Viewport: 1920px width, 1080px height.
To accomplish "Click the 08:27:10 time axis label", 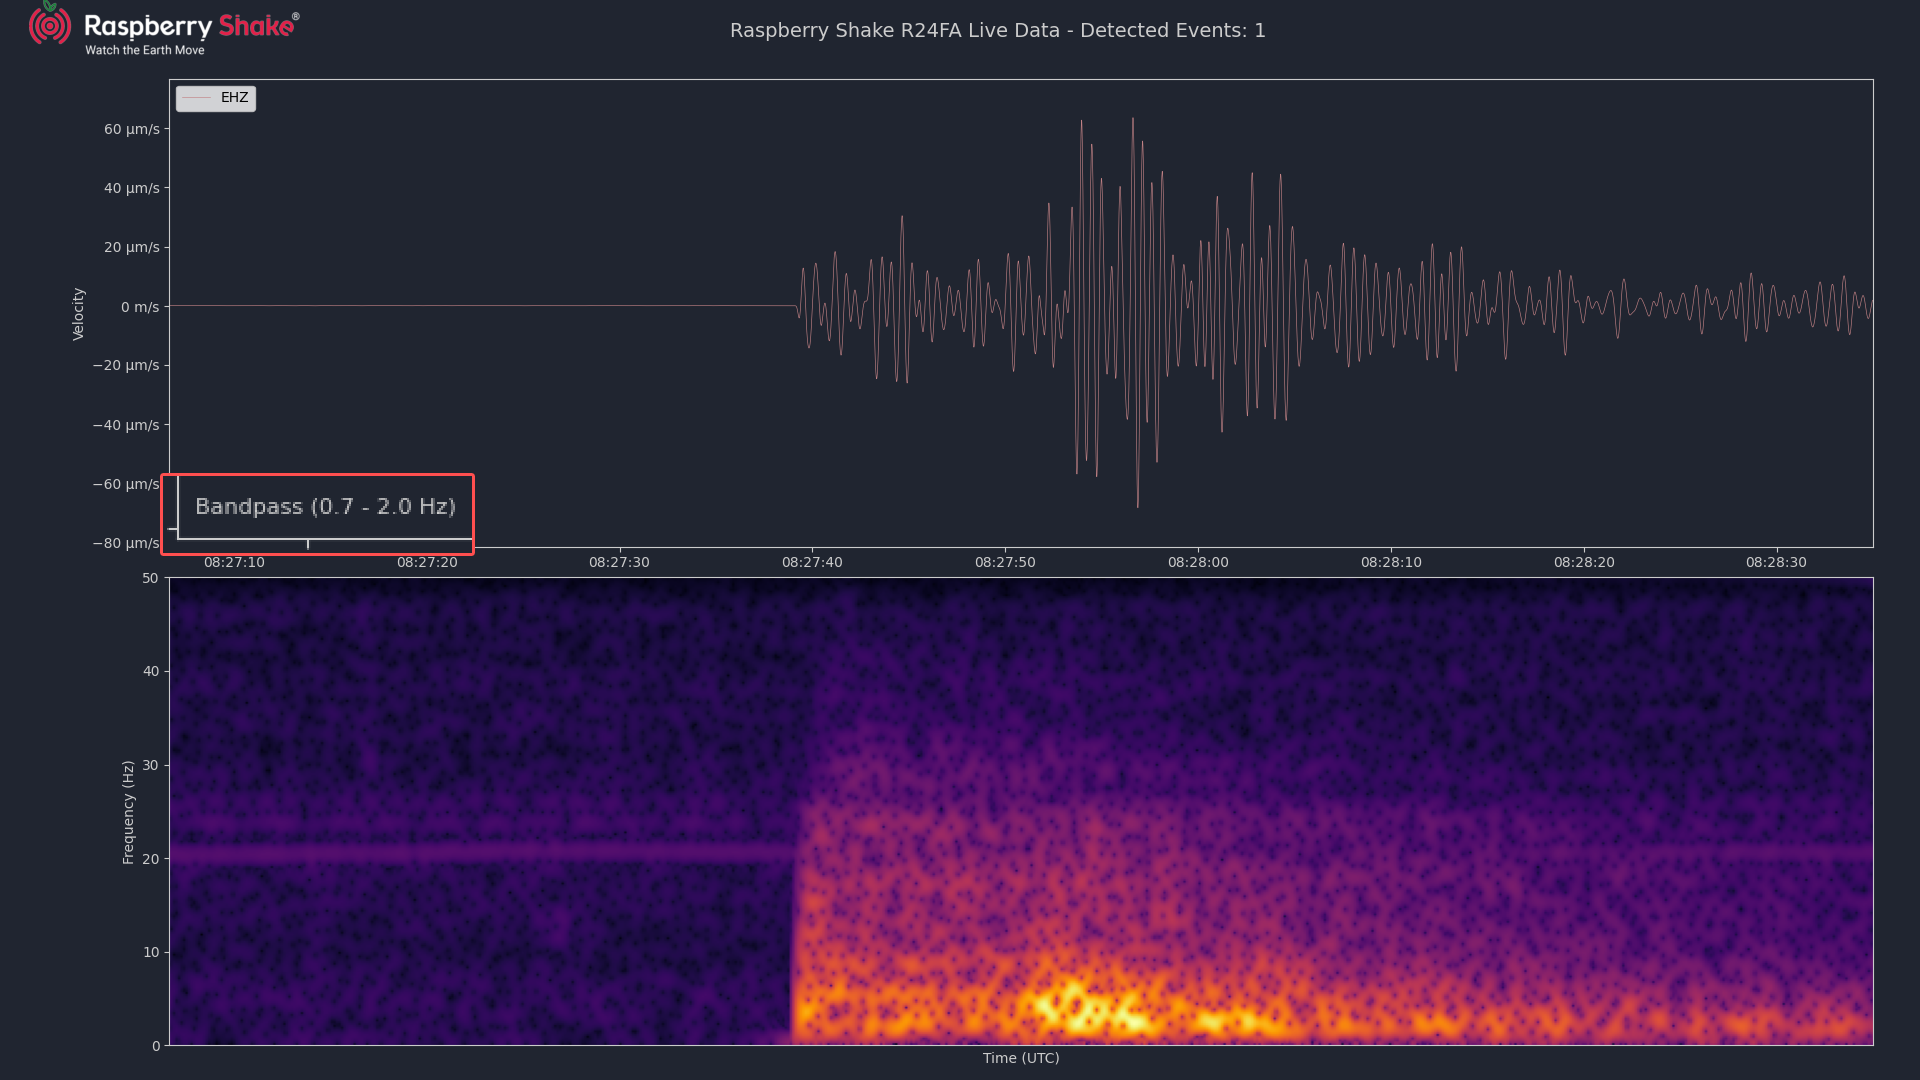I will 234,562.
